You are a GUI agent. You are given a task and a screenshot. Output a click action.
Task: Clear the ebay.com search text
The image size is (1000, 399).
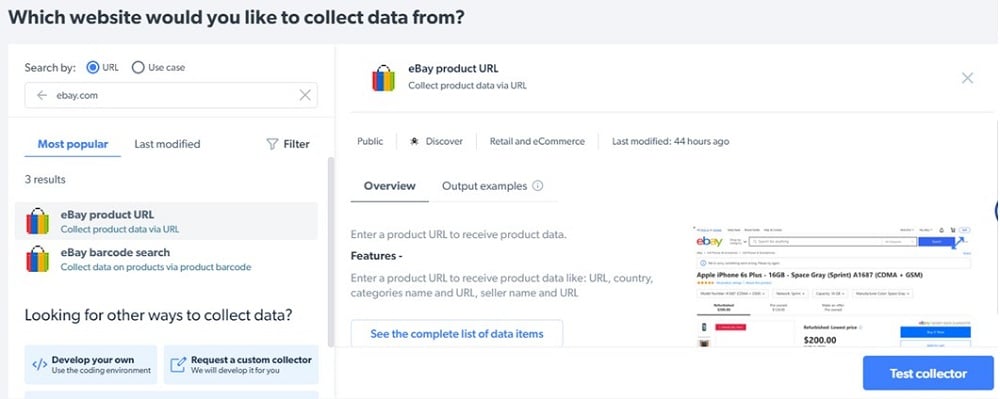[305, 95]
